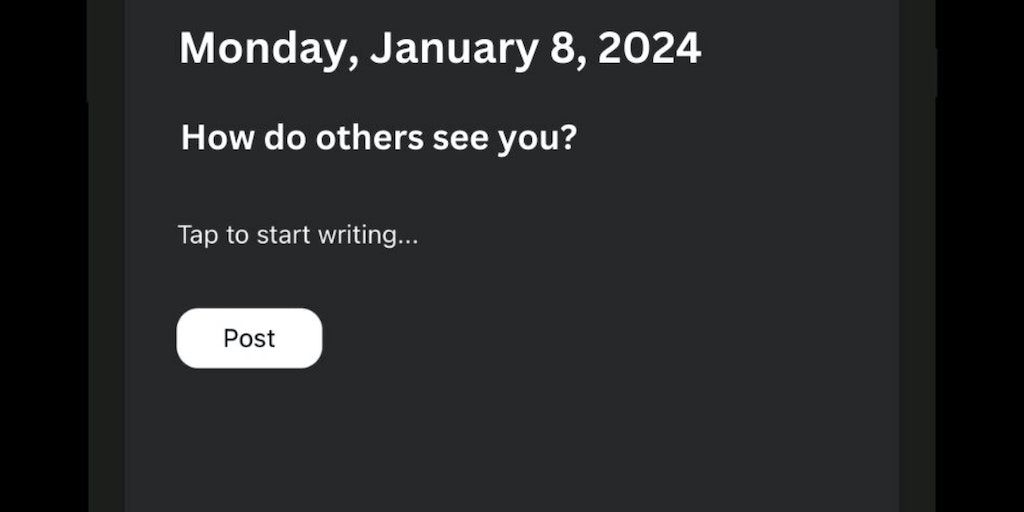The height and width of the screenshot is (512, 1024).
Task: Select the Monday, January 8, 2024 heading
Action: pyautogui.click(x=440, y=48)
